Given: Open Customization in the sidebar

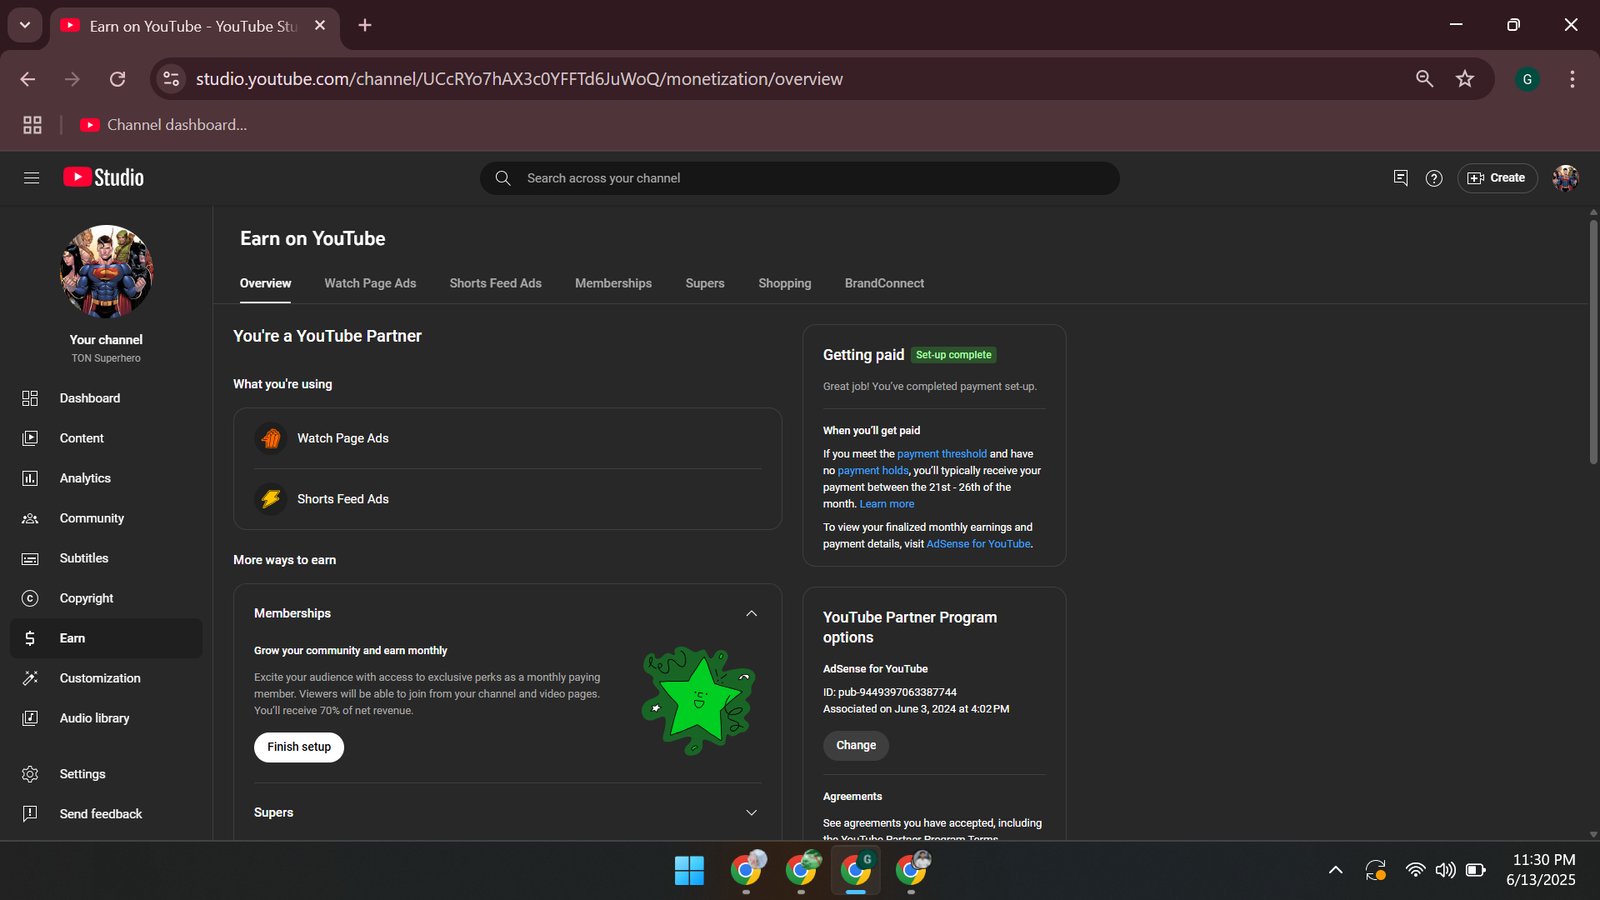Looking at the screenshot, I should click(106, 678).
